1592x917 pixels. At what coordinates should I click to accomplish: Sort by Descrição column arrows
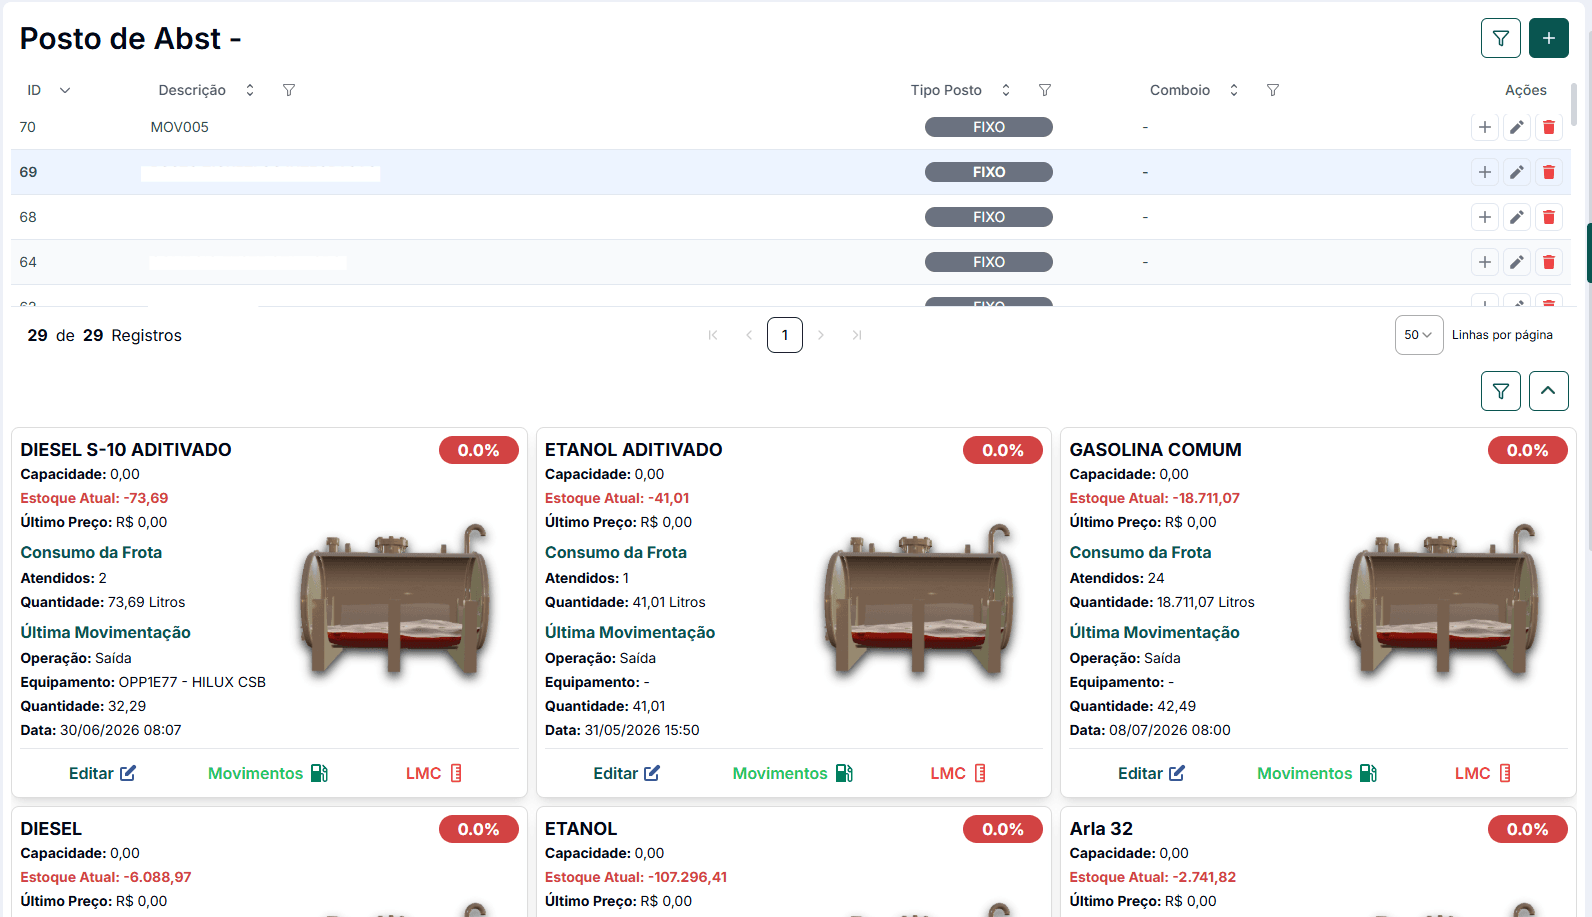(x=250, y=90)
